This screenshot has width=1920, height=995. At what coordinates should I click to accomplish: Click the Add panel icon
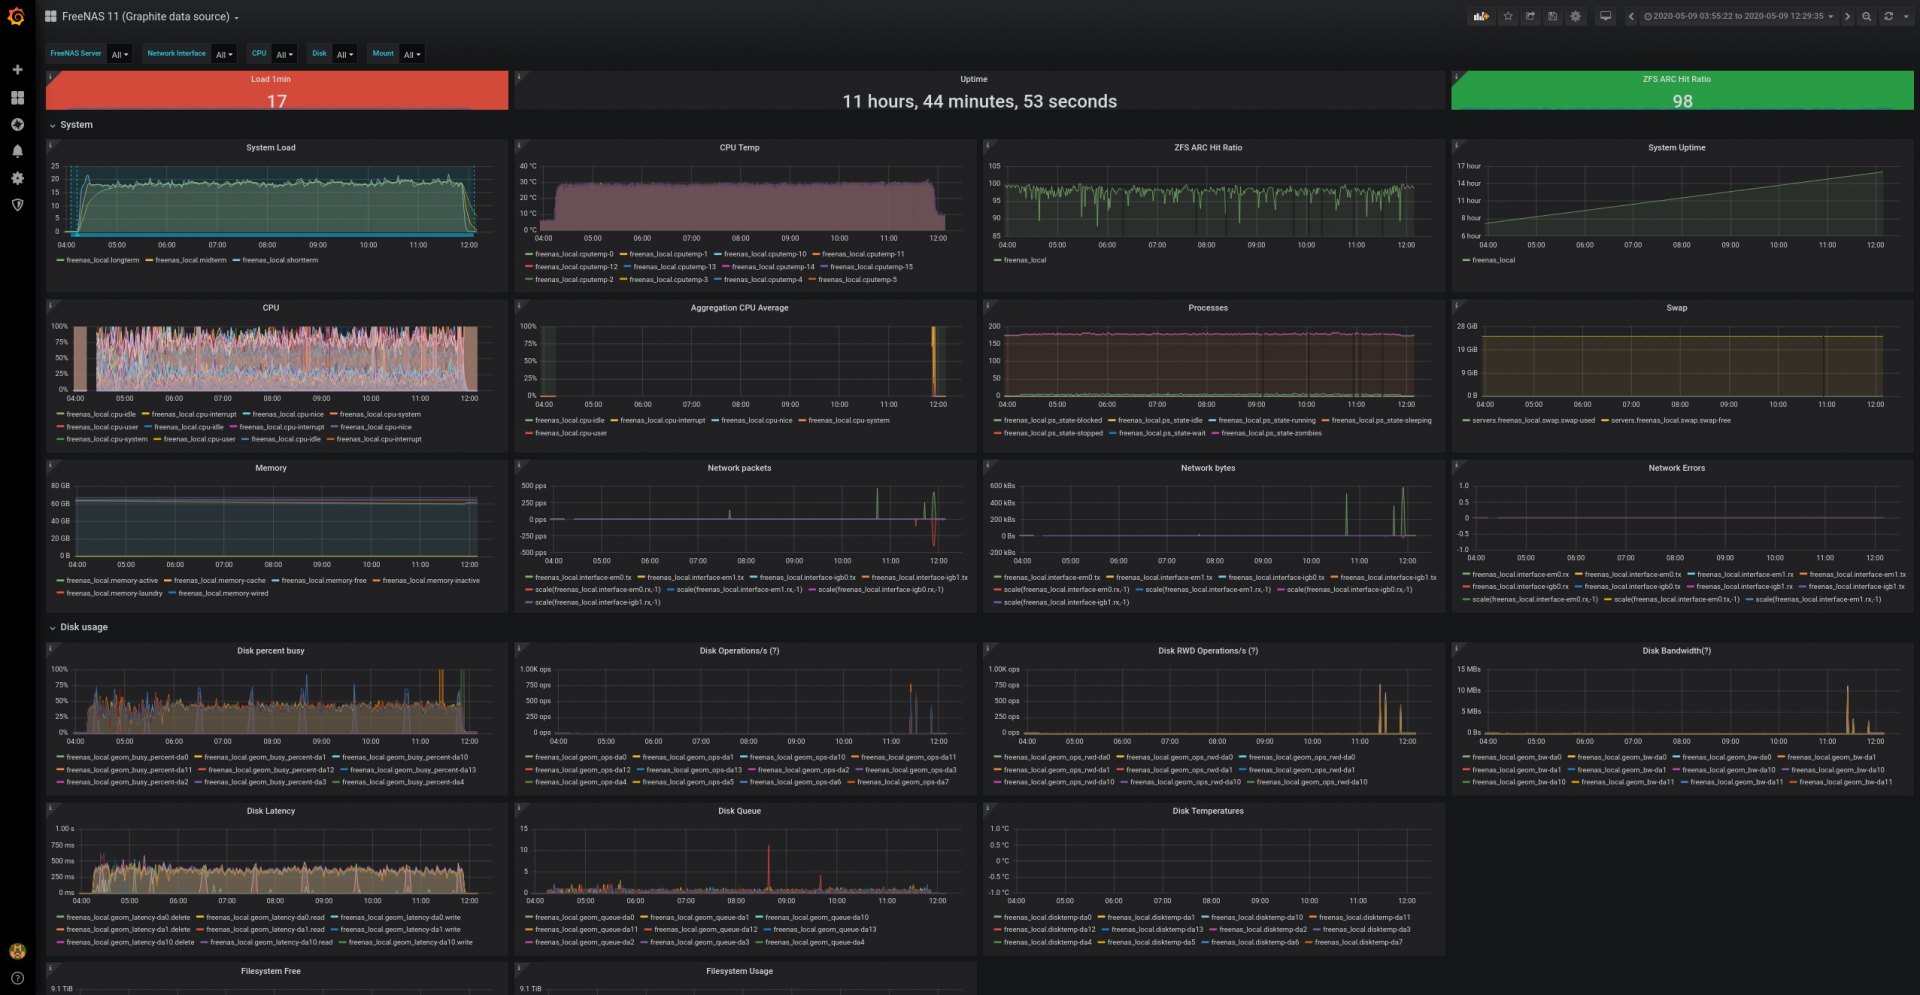click(1480, 16)
